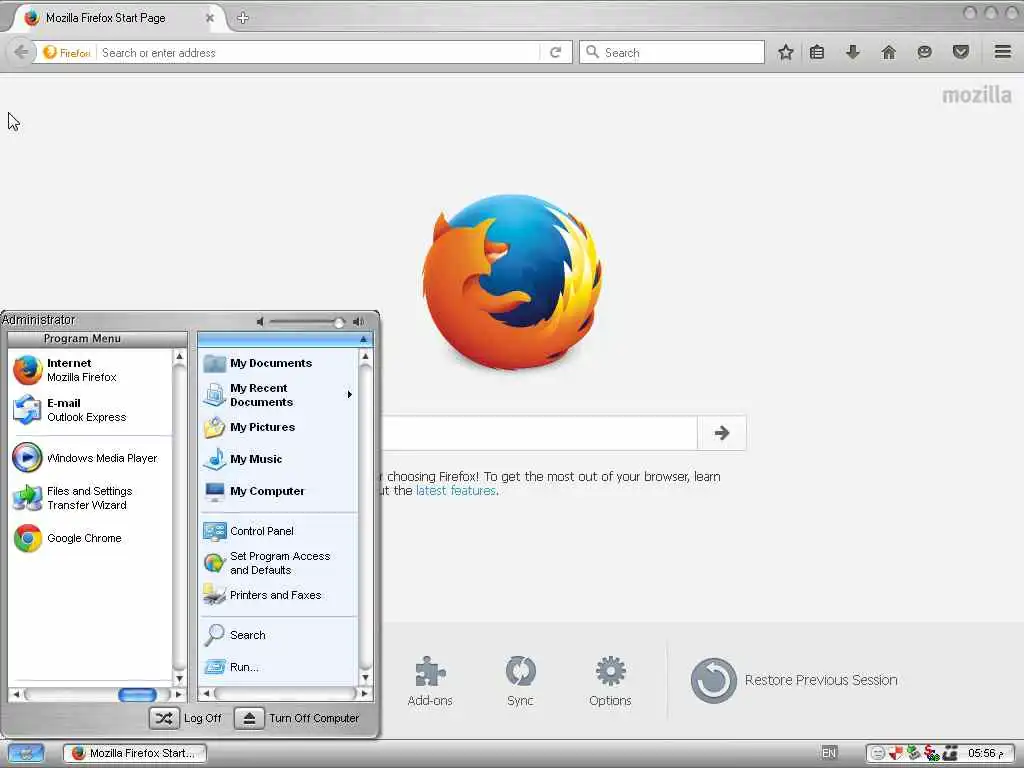Expand My Recent Documents submenu arrow
This screenshot has height=768, width=1024.
(x=349, y=394)
